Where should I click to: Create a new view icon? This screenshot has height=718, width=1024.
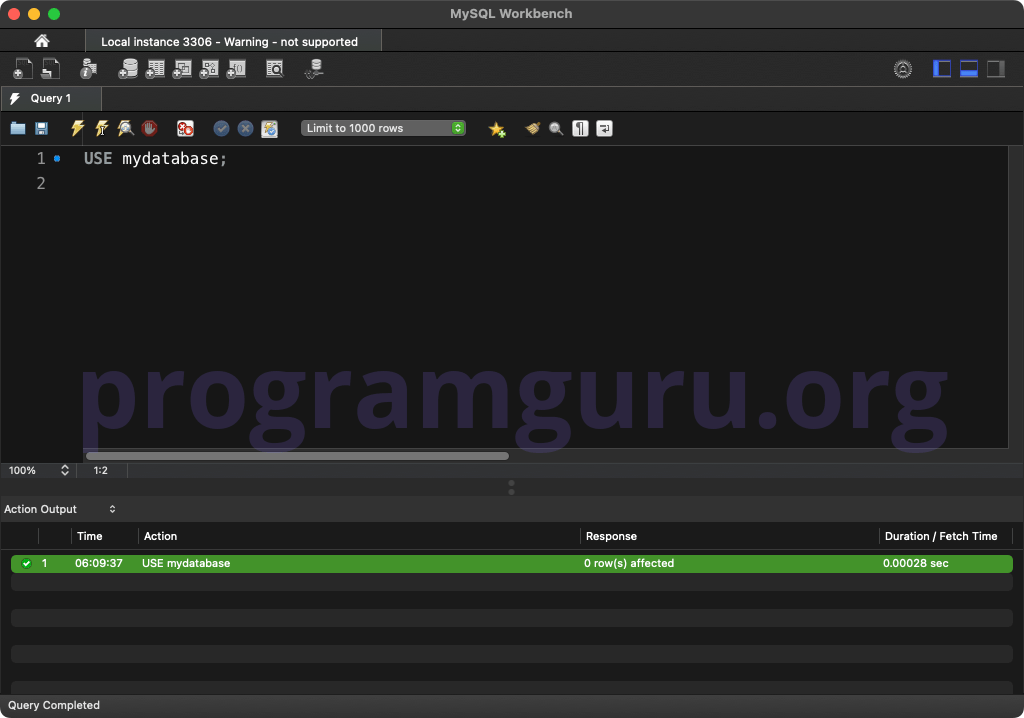pos(182,69)
